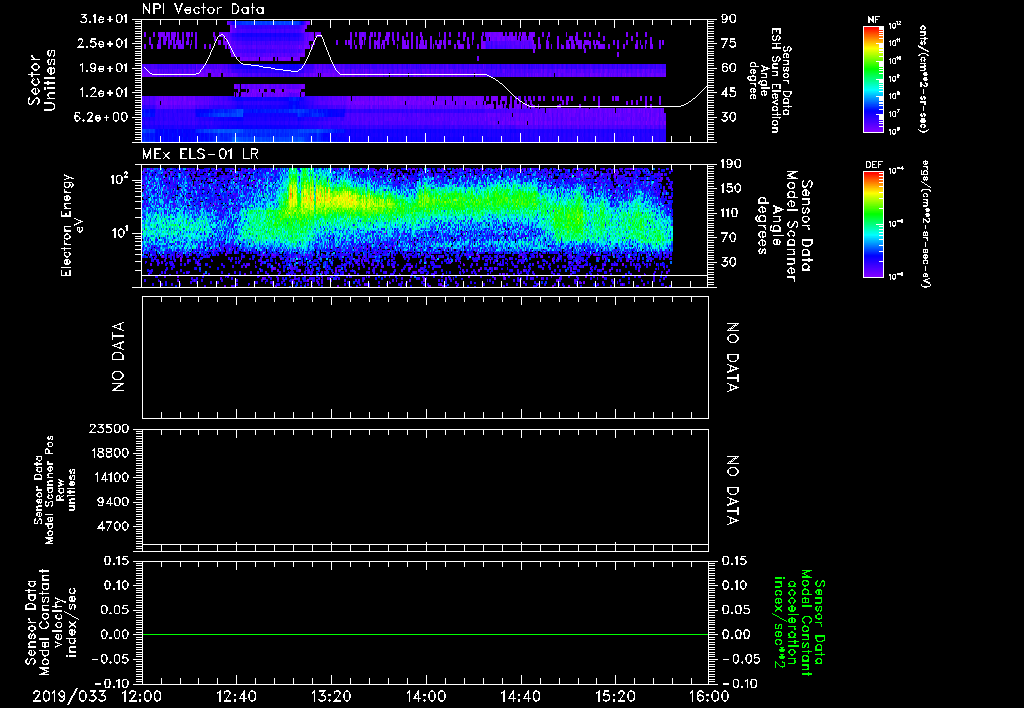Click the "1.9e+01" sector tick label

(x=103, y=68)
